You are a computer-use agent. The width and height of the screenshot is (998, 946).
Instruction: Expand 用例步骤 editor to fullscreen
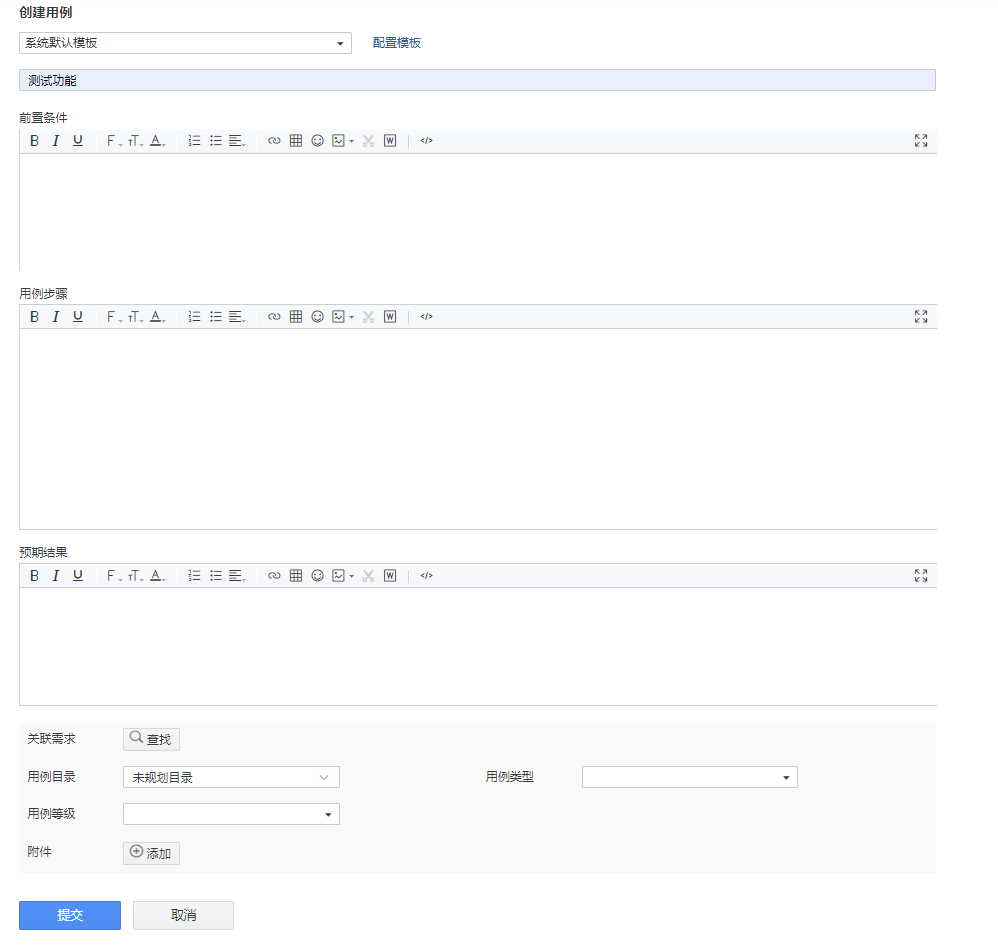coord(921,316)
